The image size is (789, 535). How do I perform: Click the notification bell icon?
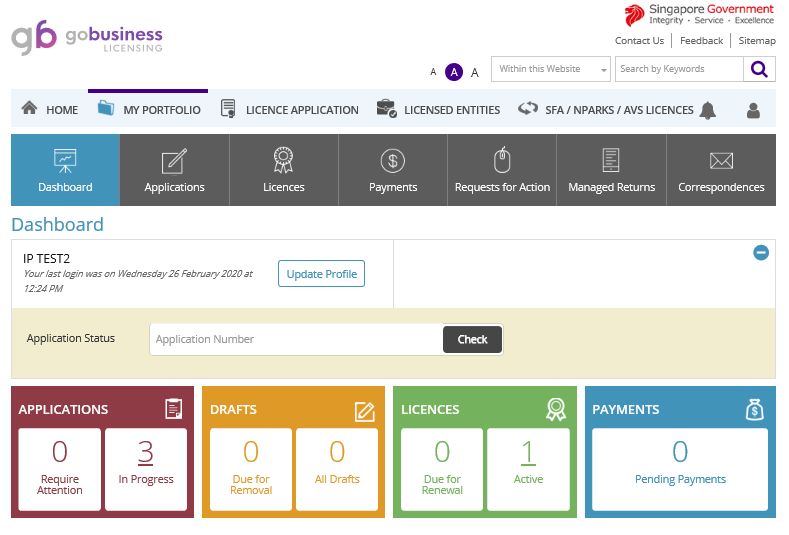click(707, 110)
